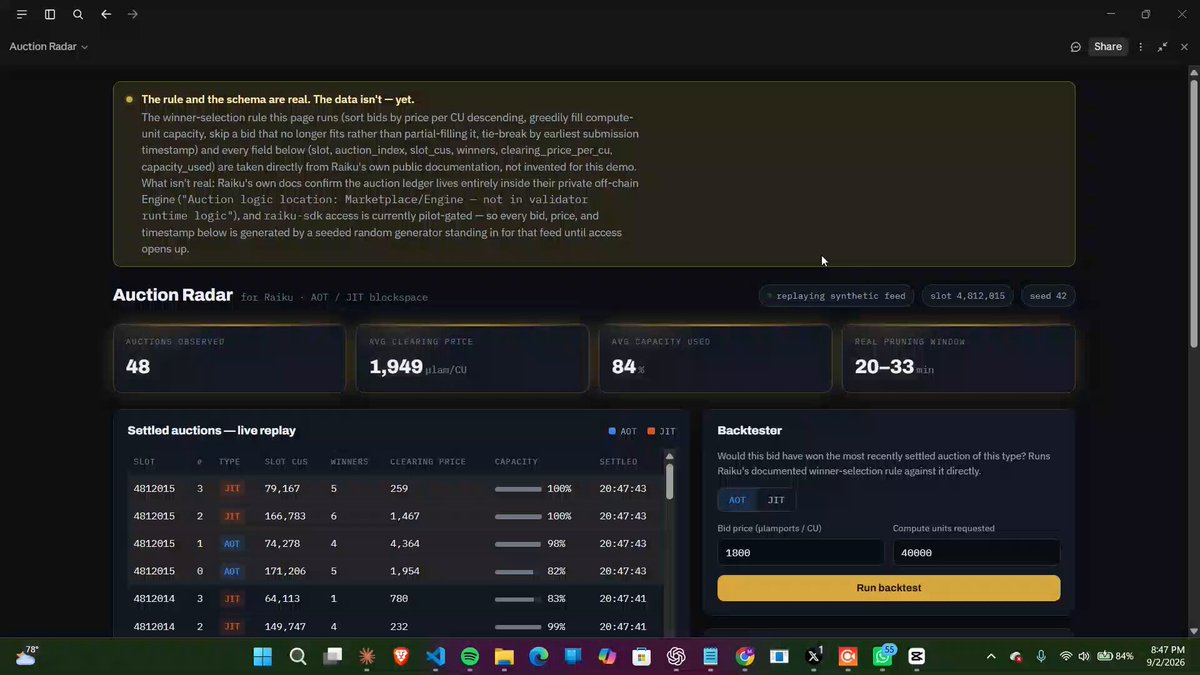1200x675 pixels.
Task: Click the Compute units requested field
Action: click(x=977, y=552)
